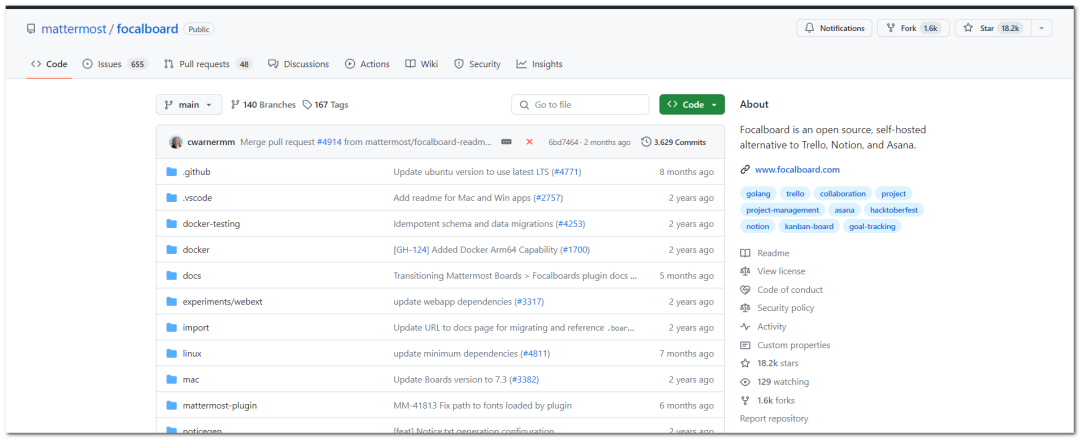Fork the repository with Fork button

[913, 28]
